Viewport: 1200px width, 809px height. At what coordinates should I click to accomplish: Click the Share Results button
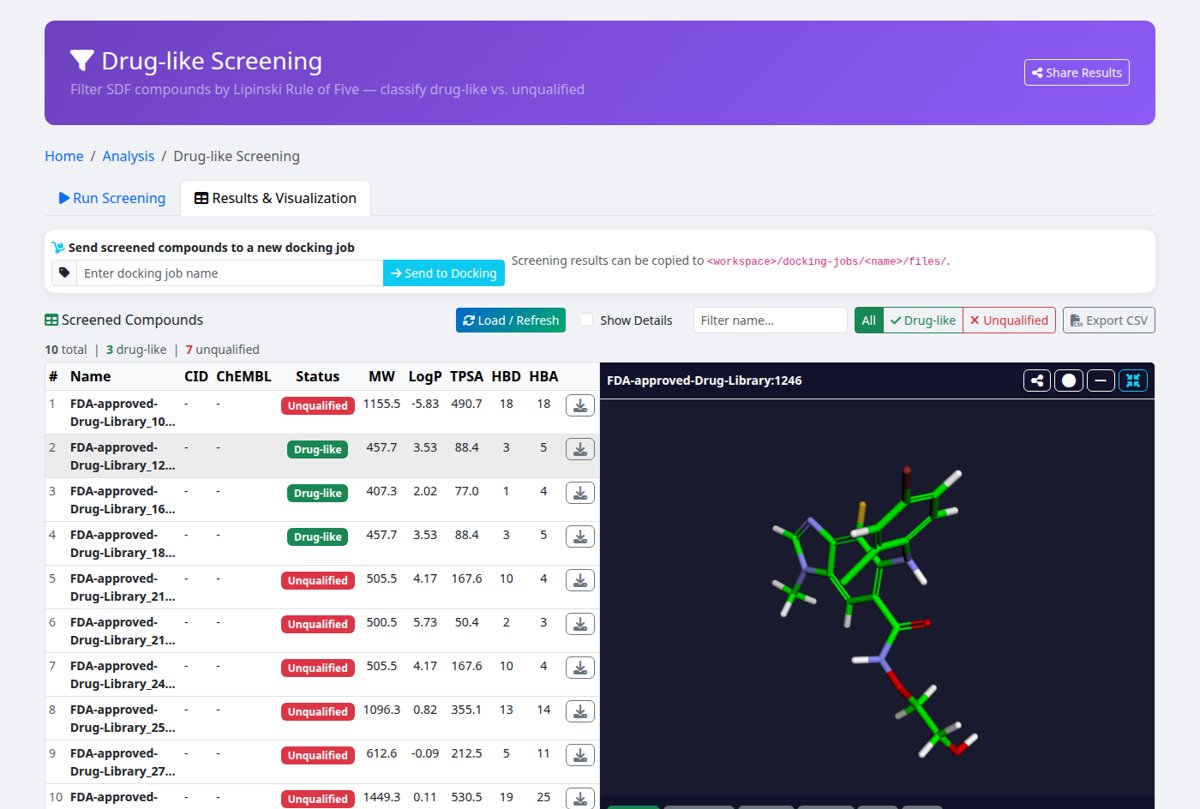point(1077,72)
